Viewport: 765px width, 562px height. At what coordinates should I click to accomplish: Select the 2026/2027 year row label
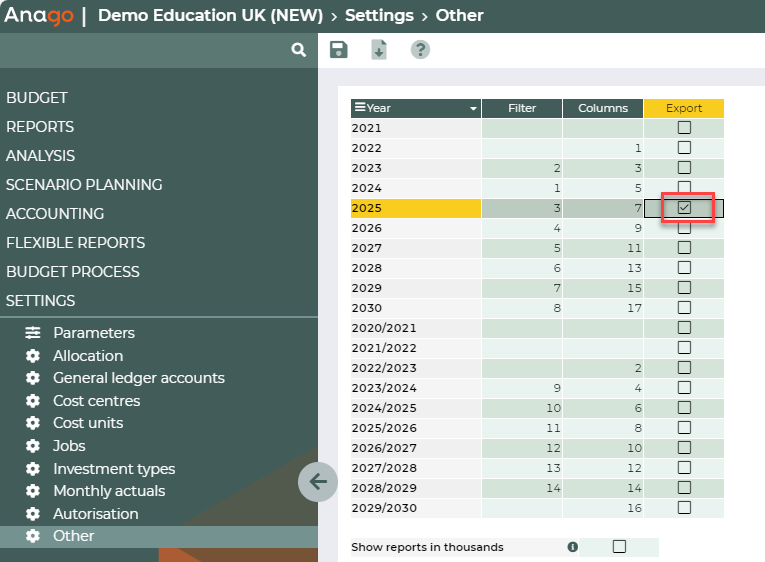coord(416,448)
